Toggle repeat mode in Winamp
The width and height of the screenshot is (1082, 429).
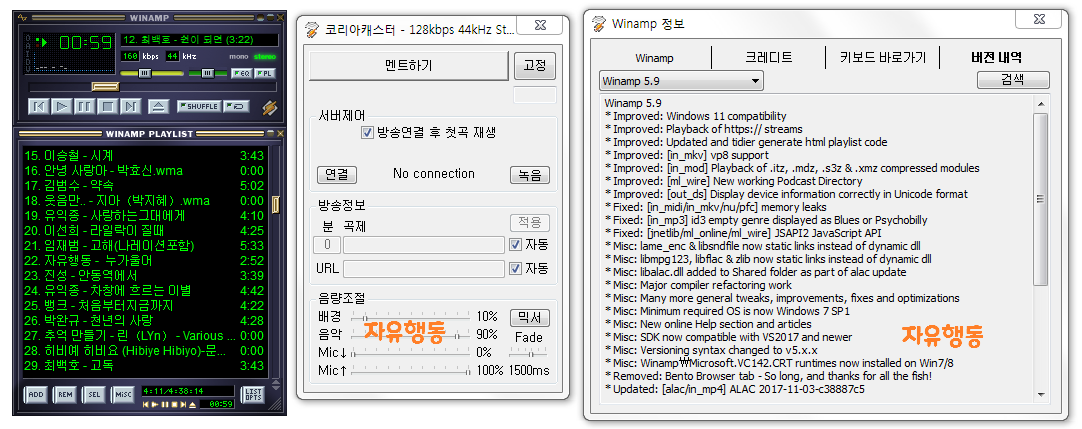coord(237,106)
